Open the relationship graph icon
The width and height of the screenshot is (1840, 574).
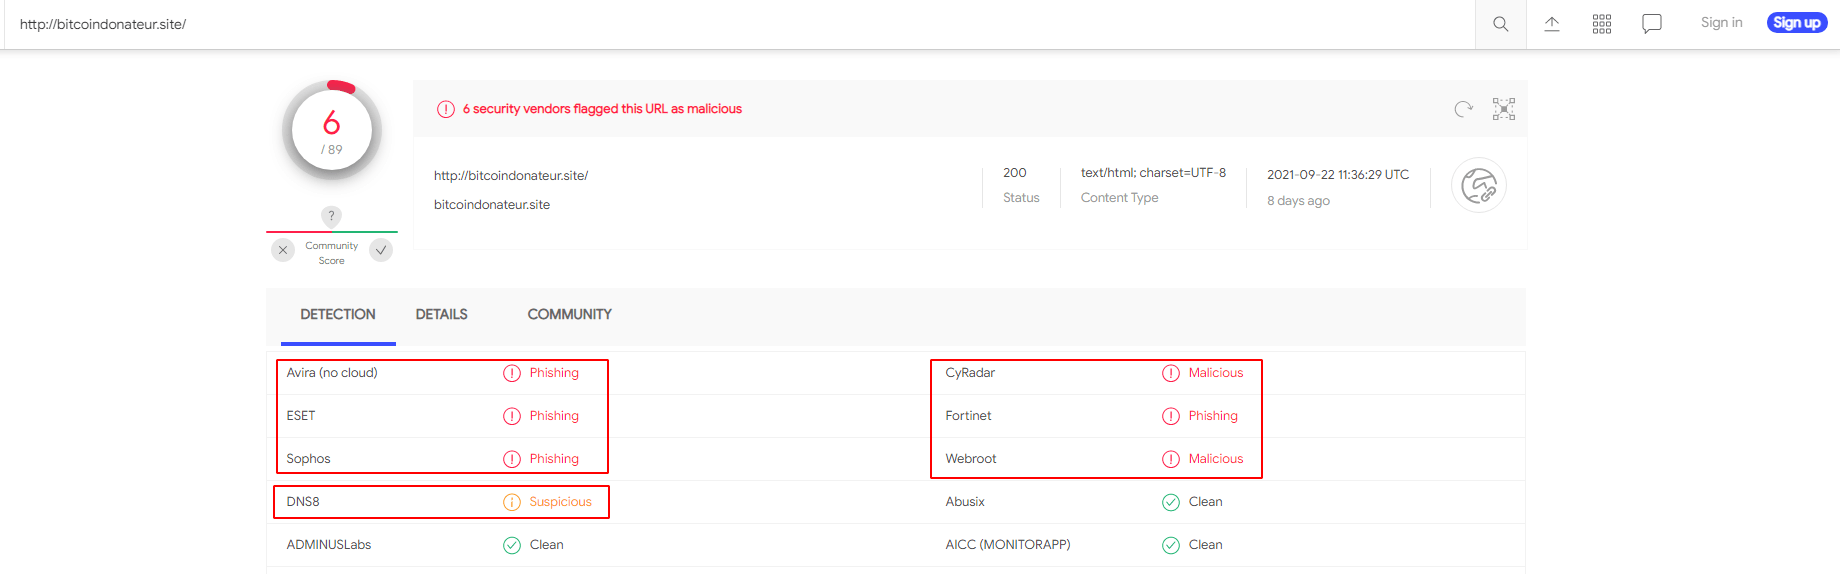(x=1504, y=109)
